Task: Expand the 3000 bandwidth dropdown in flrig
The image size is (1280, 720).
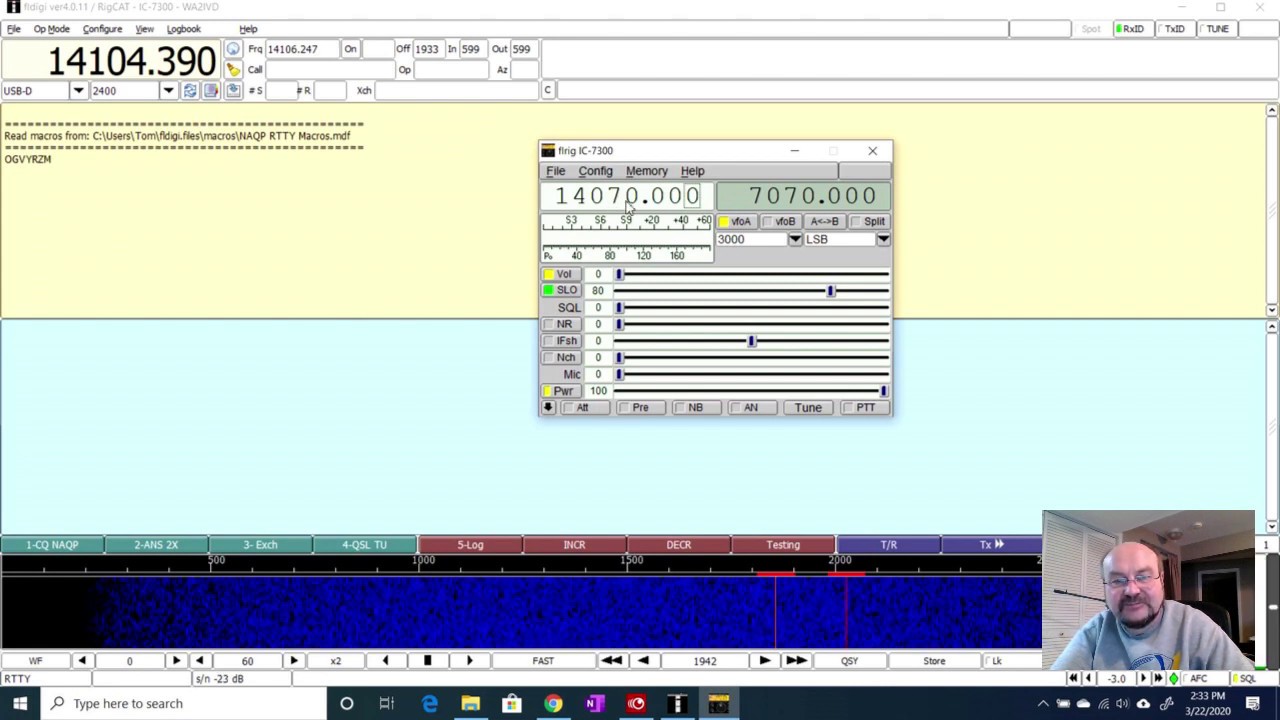Action: pyautogui.click(x=795, y=240)
